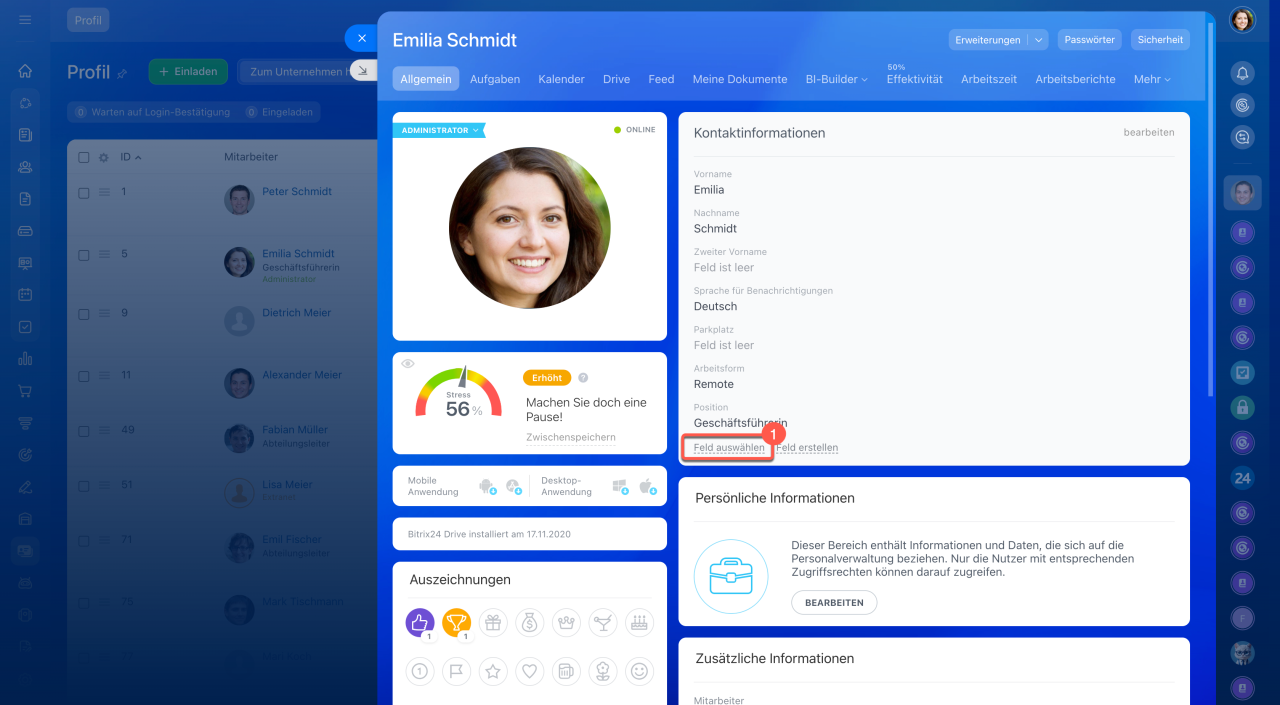Screen dimensions: 1280x705
Task: Select the cocktail glass award icon
Action: (603, 623)
